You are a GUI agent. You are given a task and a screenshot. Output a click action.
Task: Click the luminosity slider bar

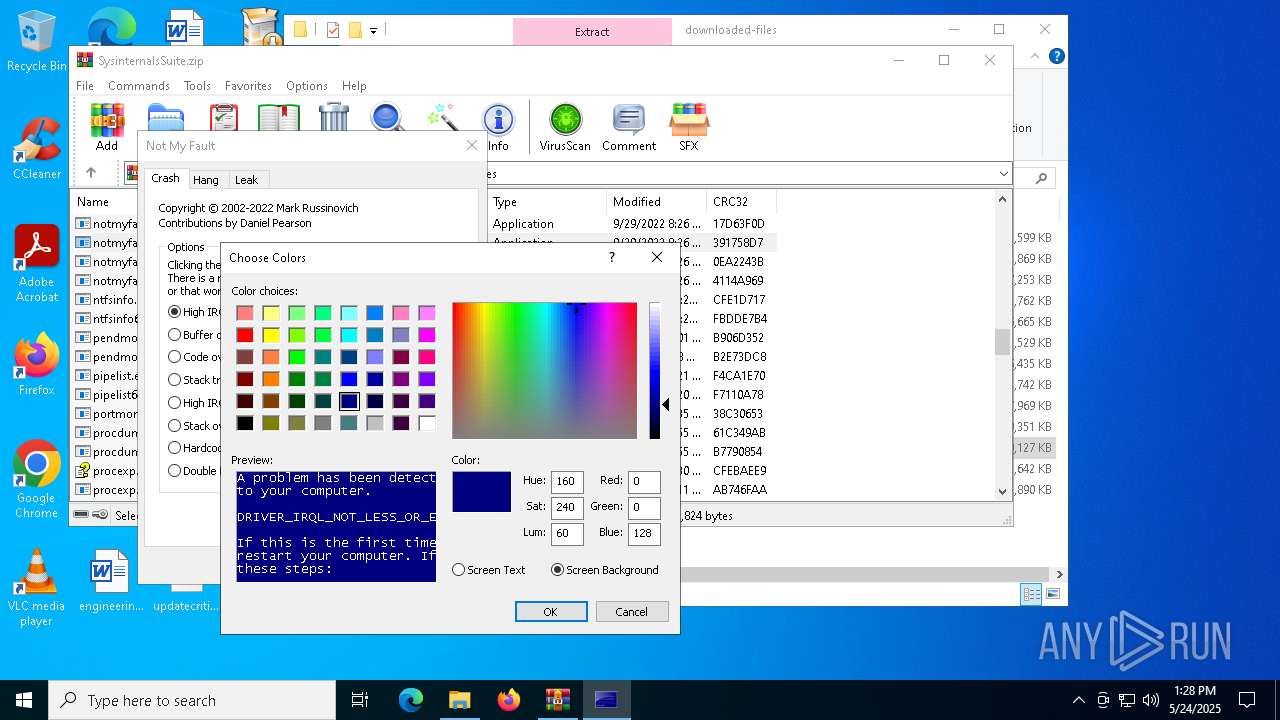coord(655,370)
